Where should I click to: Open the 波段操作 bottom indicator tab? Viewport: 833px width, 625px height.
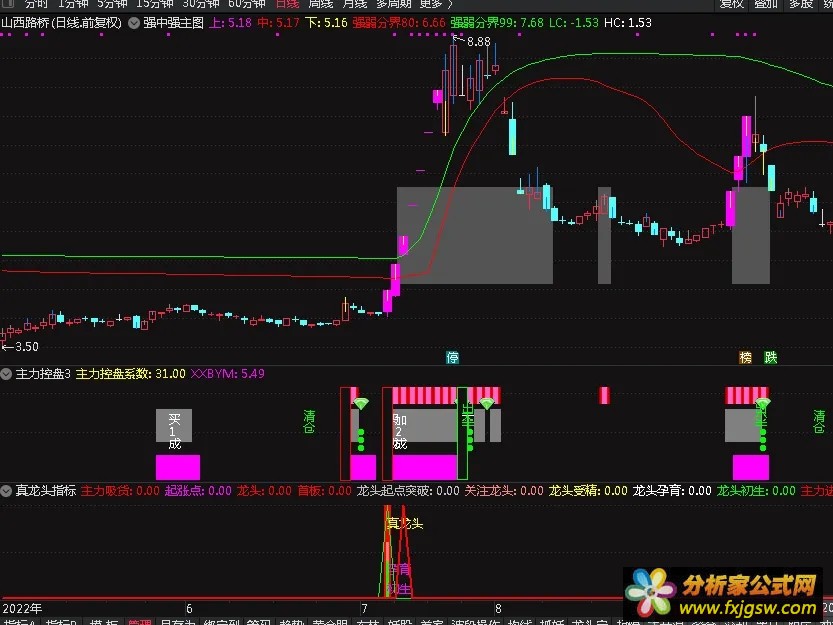(475, 622)
